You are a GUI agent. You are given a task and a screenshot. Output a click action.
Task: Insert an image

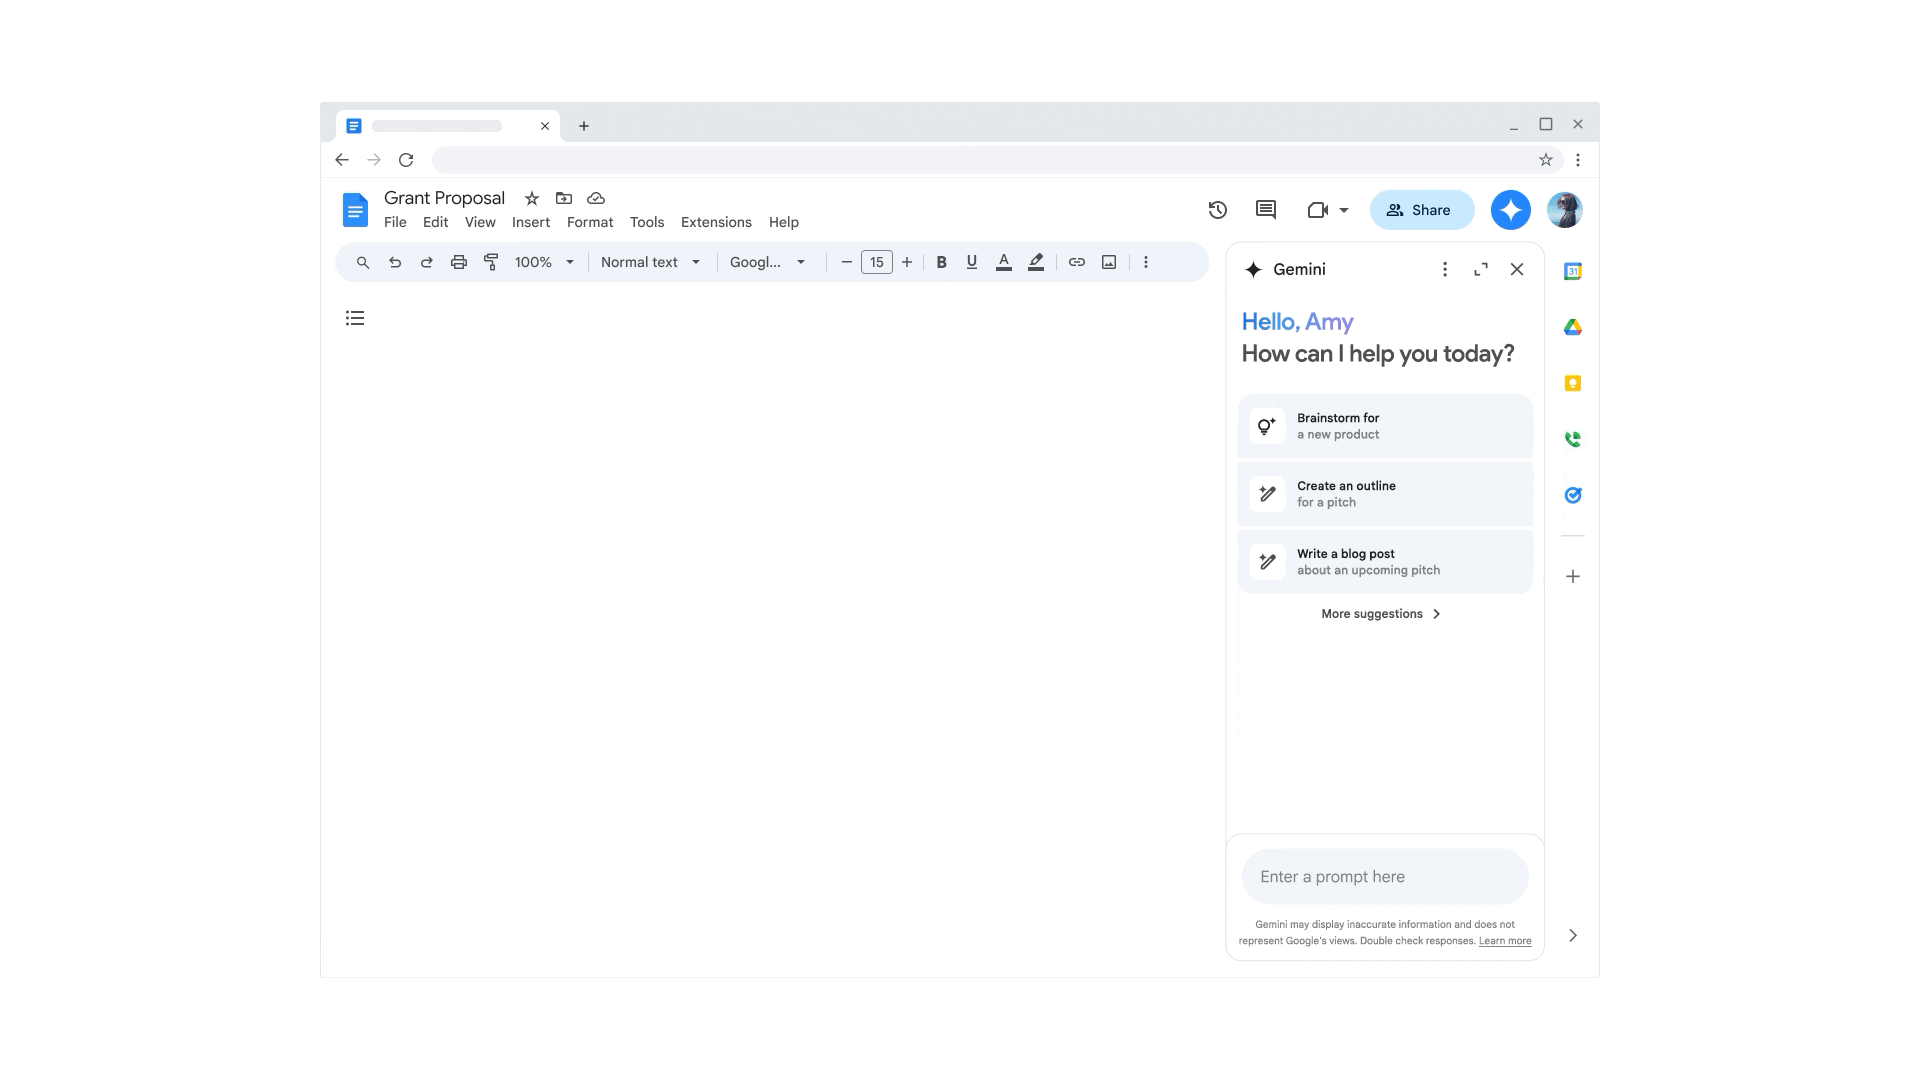(x=1108, y=262)
